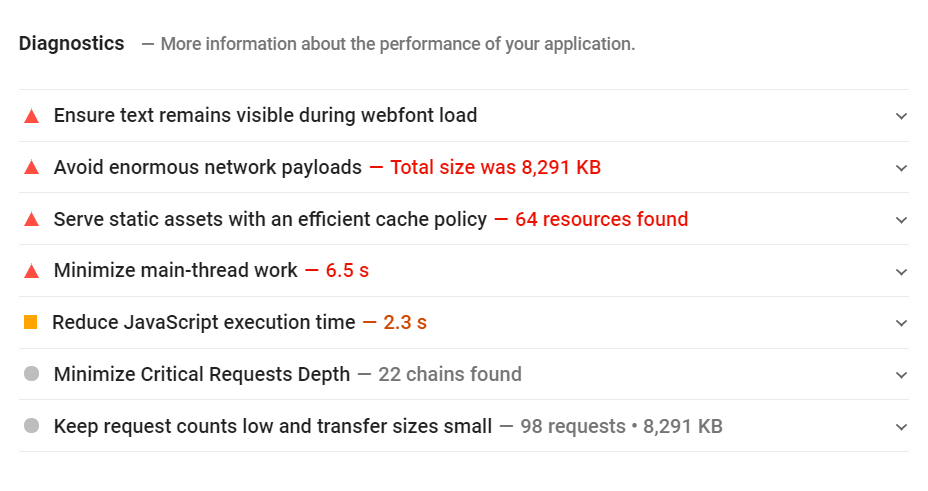The image size is (928, 491).
Task: Click orange square icon for JavaScript execution time
Action: point(30,322)
